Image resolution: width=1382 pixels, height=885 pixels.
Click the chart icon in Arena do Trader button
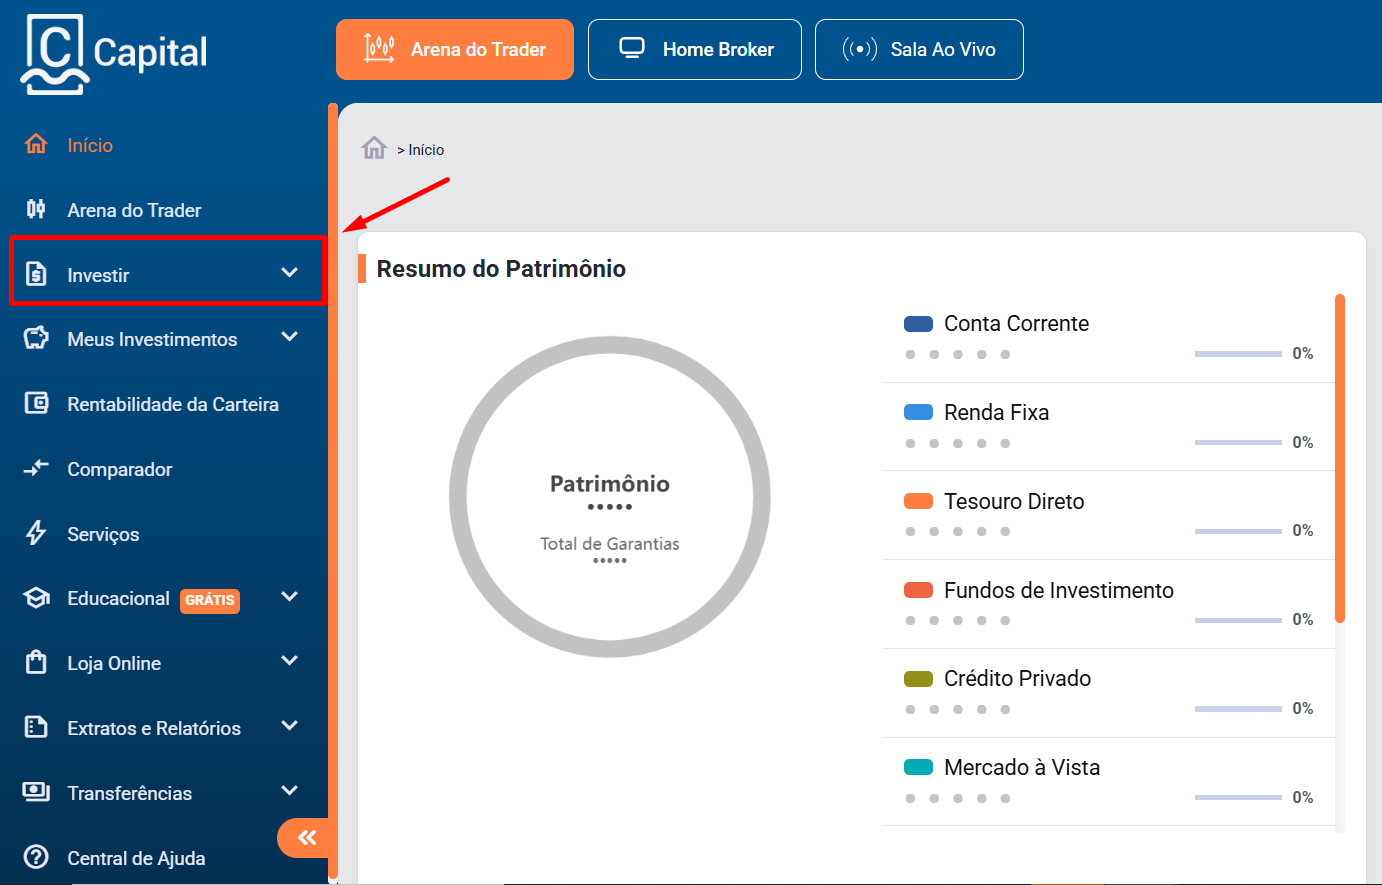[x=379, y=48]
